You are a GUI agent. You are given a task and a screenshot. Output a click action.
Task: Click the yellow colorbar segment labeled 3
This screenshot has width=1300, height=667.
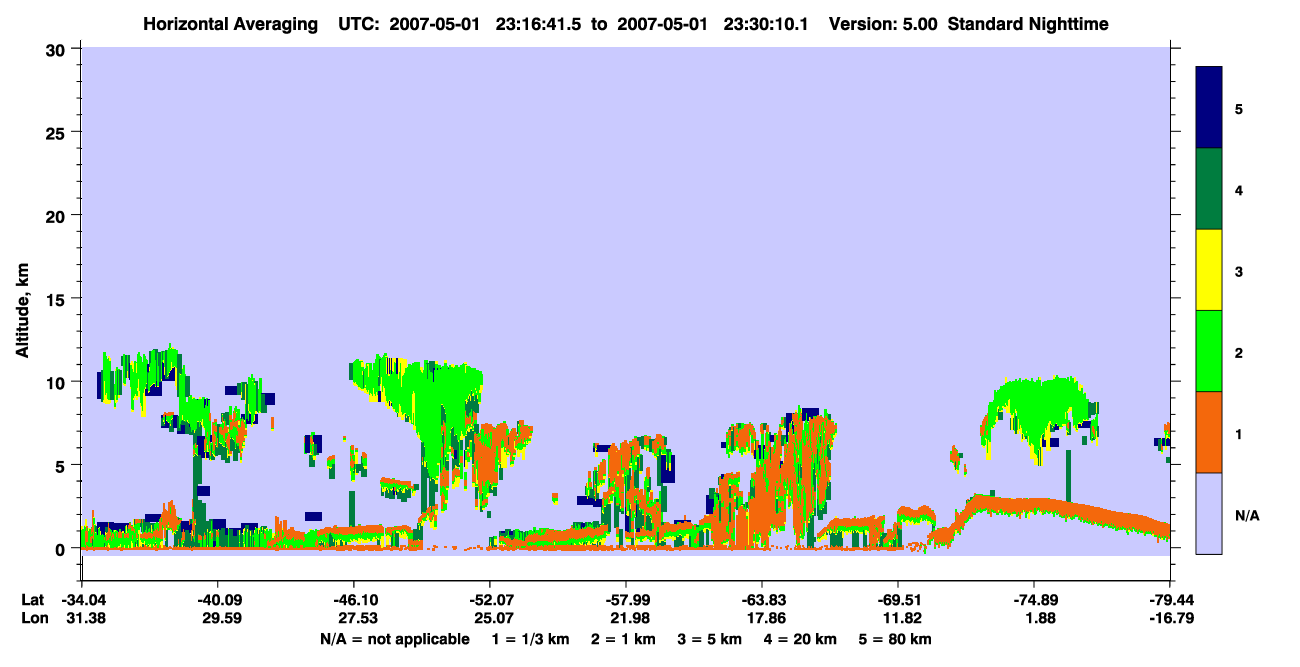(x=1209, y=270)
